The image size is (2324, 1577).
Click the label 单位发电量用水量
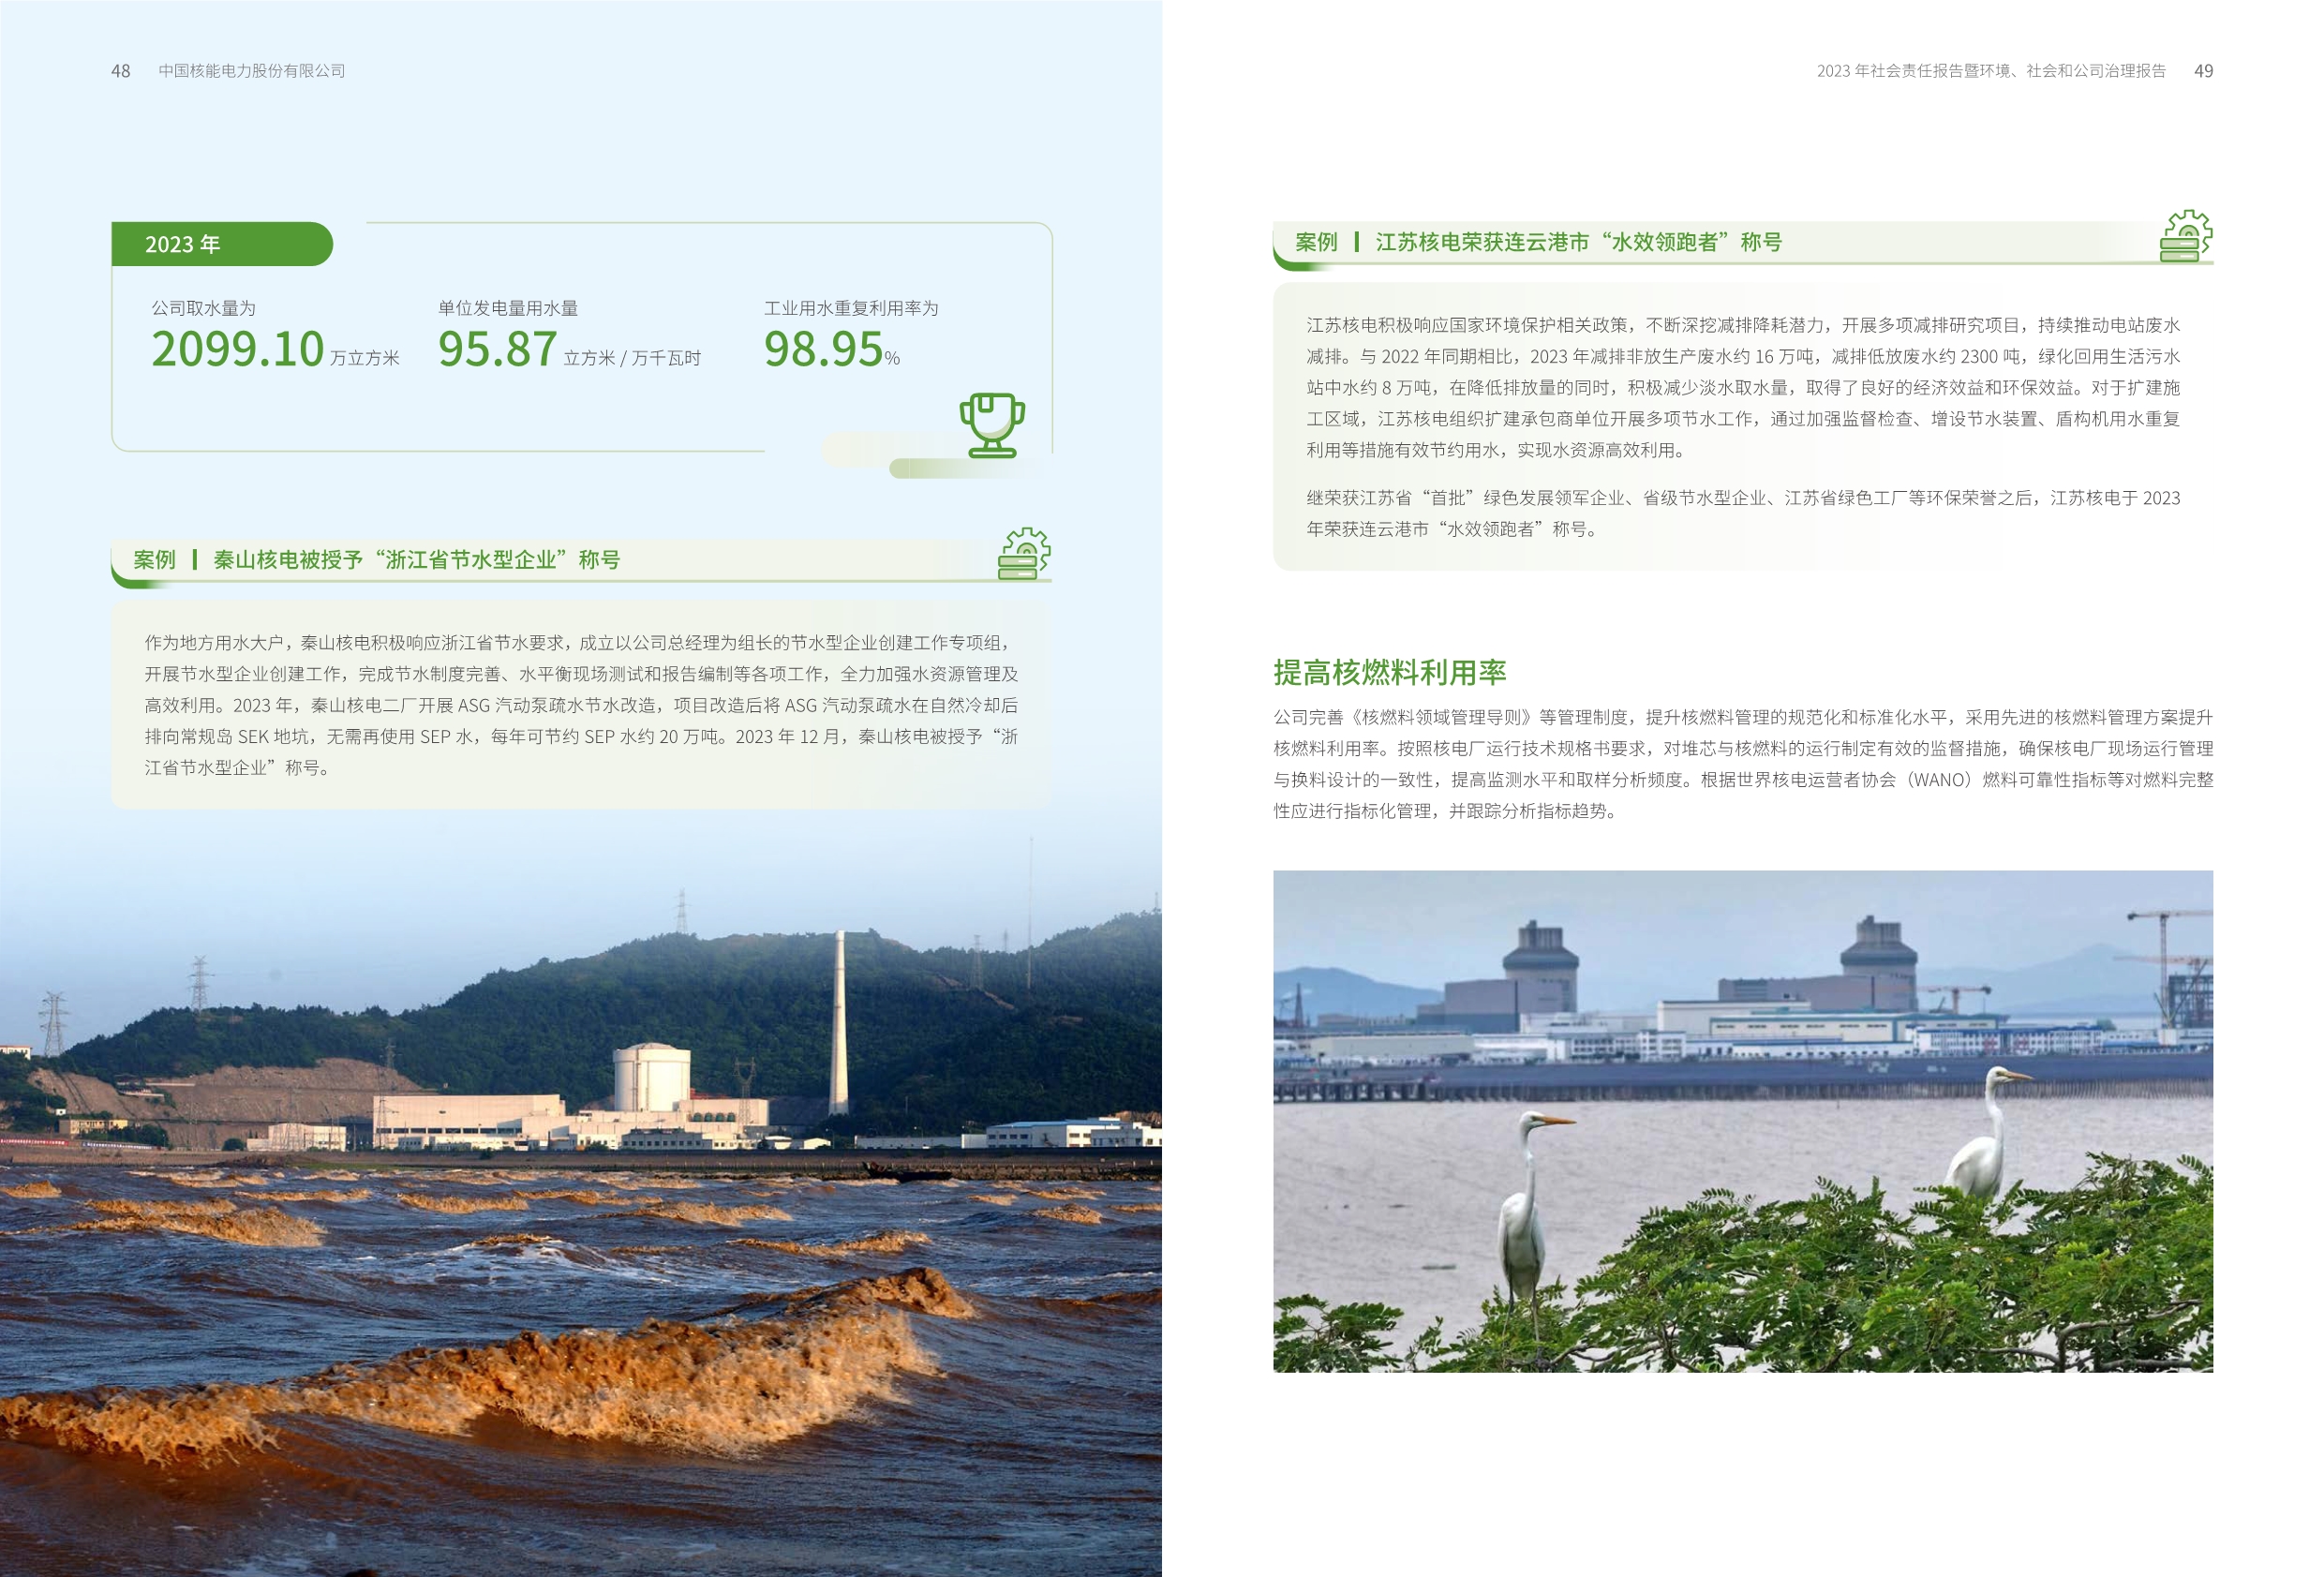coord(508,308)
